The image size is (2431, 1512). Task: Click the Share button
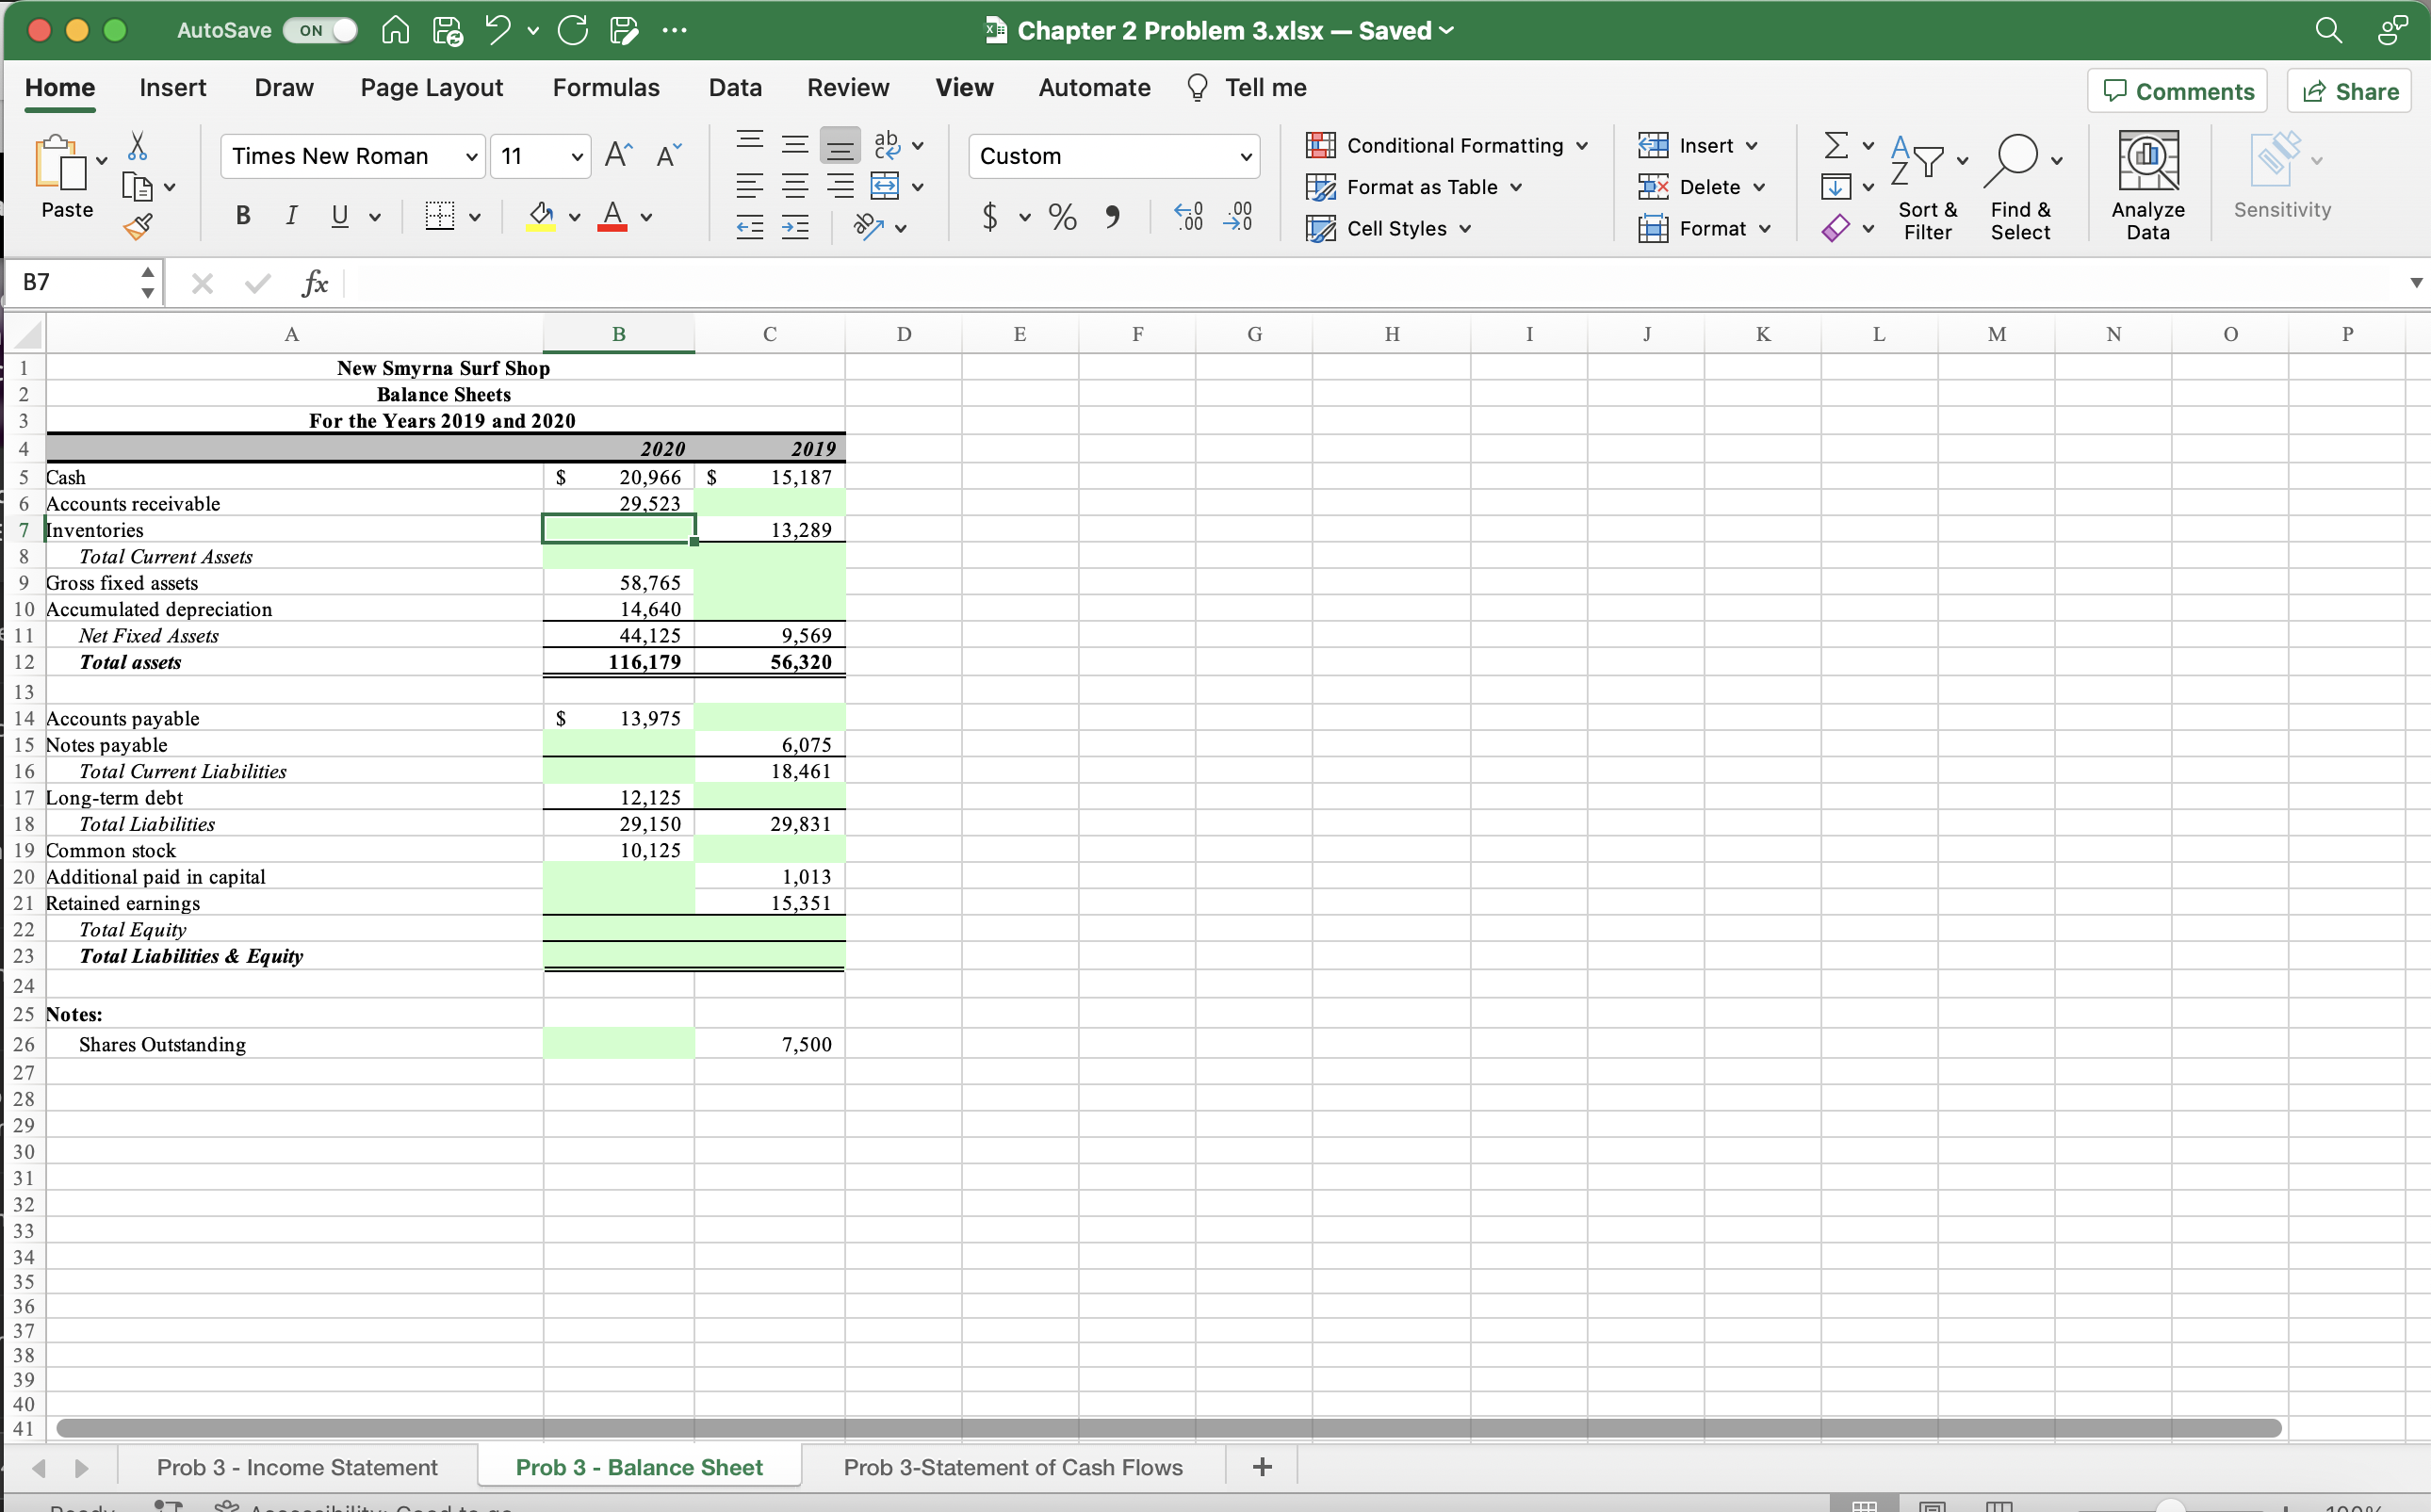[2349, 92]
